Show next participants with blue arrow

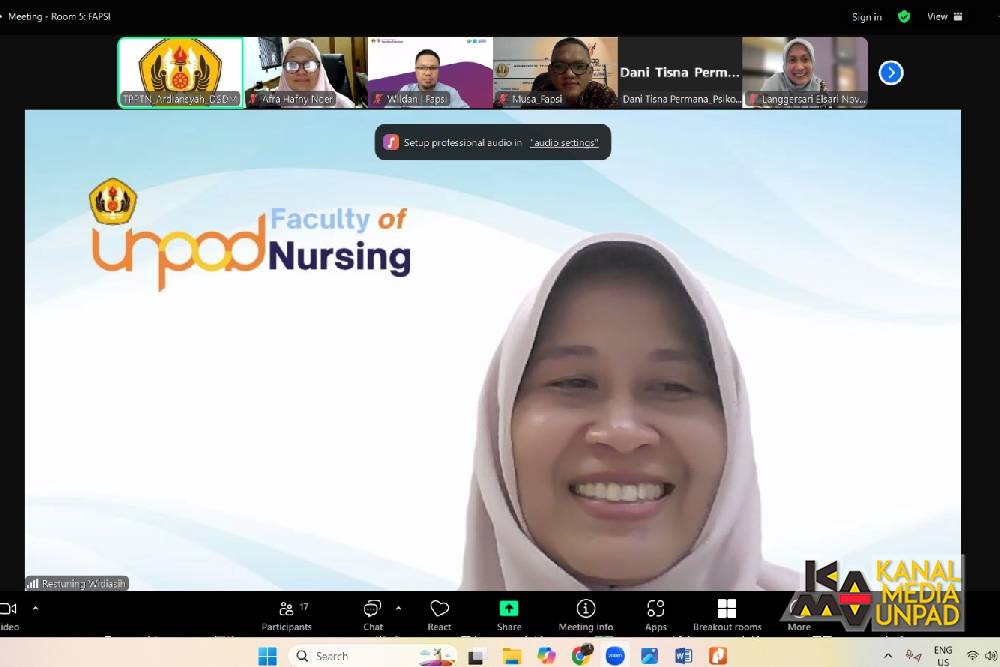890,73
